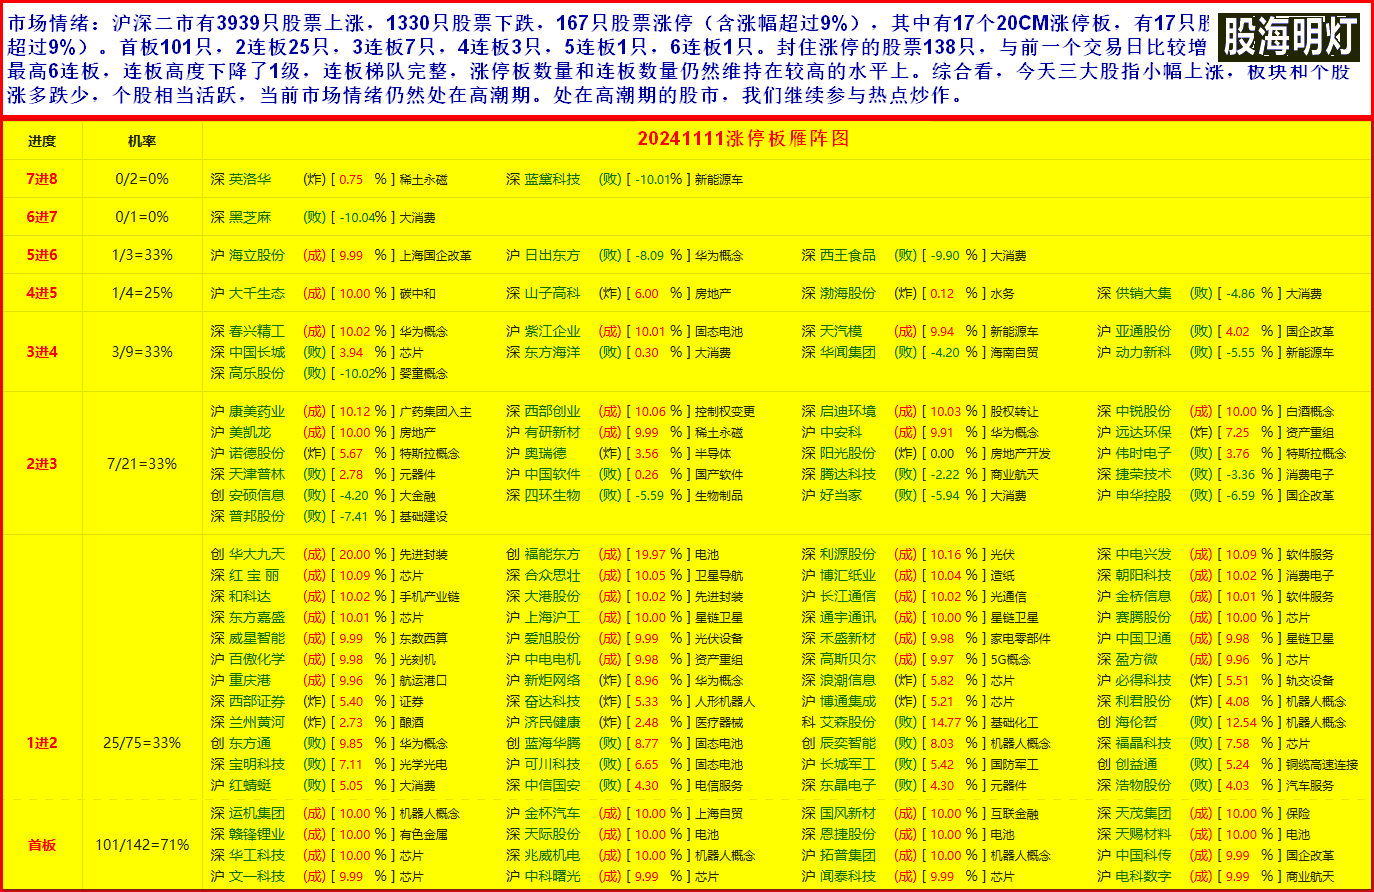Click stock name 高乐股份

pyautogui.click(x=257, y=373)
